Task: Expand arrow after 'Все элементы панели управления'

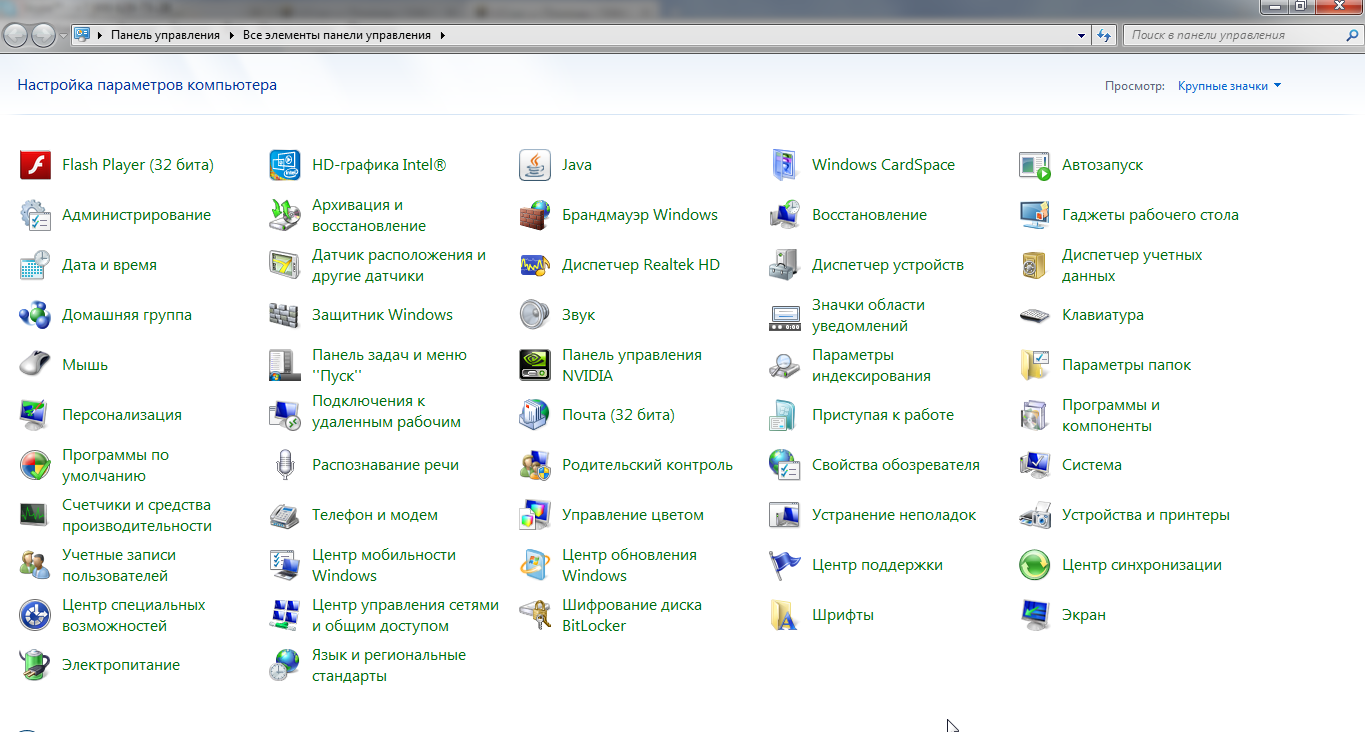Action: click(x=442, y=35)
